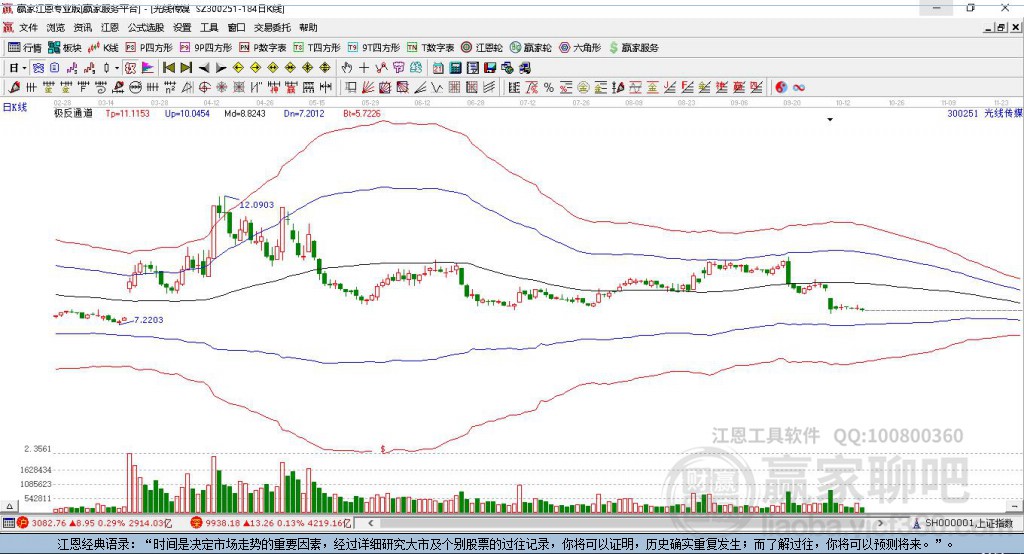Jump to last bar with skip-to-end icon
This screenshot has height=554, width=1024.
(x=186, y=68)
